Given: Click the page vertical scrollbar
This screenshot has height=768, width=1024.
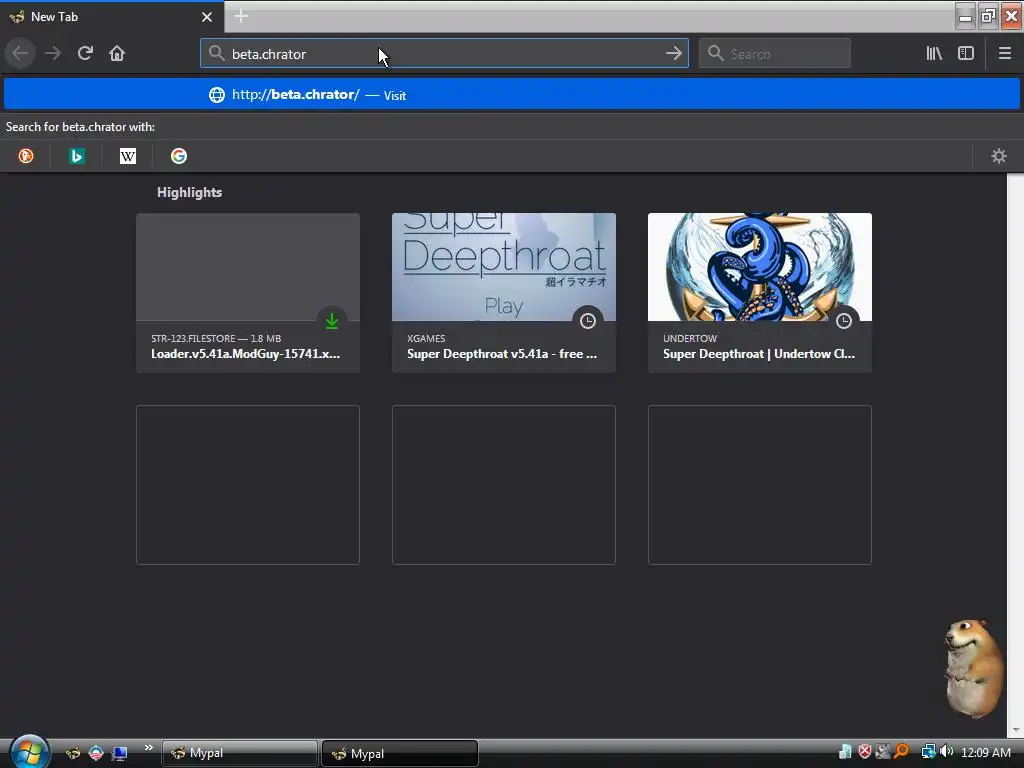Looking at the screenshot, I should point(1015,449).
